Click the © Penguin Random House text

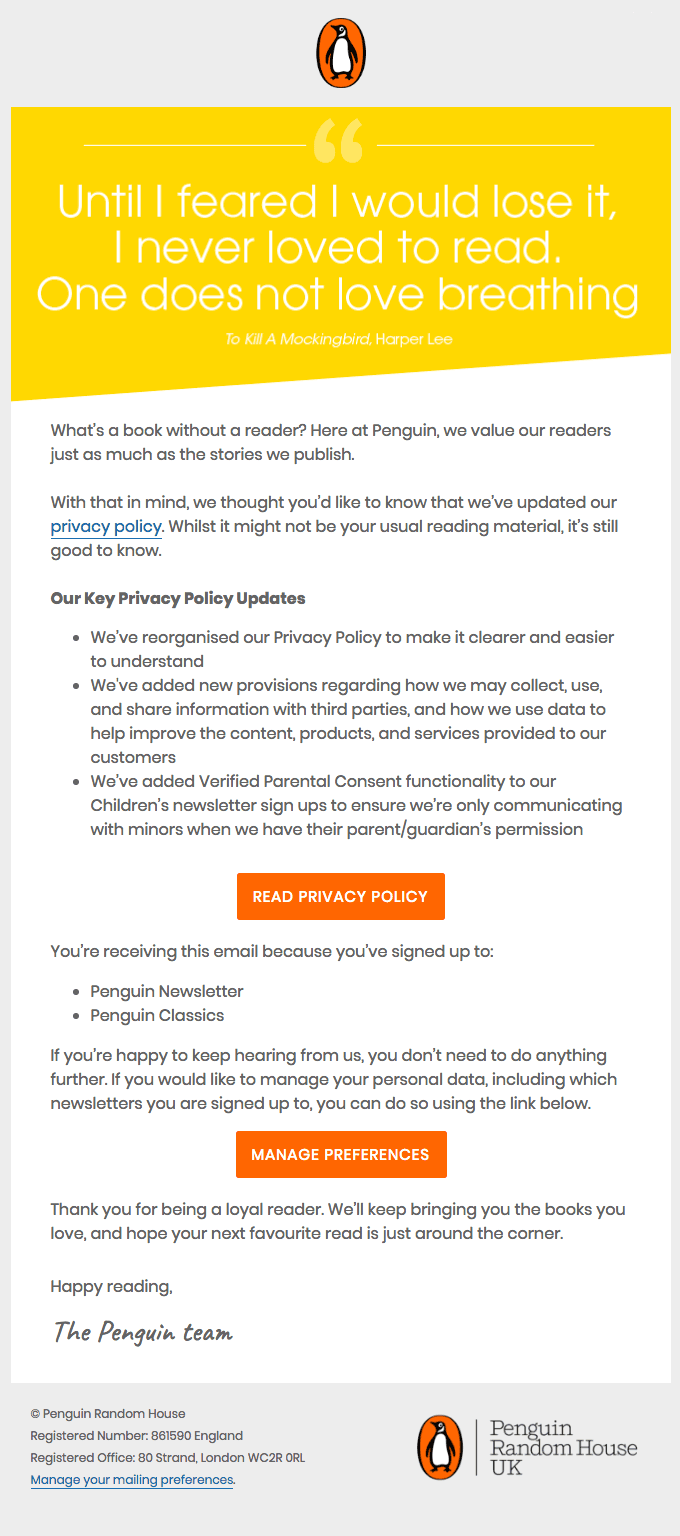click(108, 1414)
